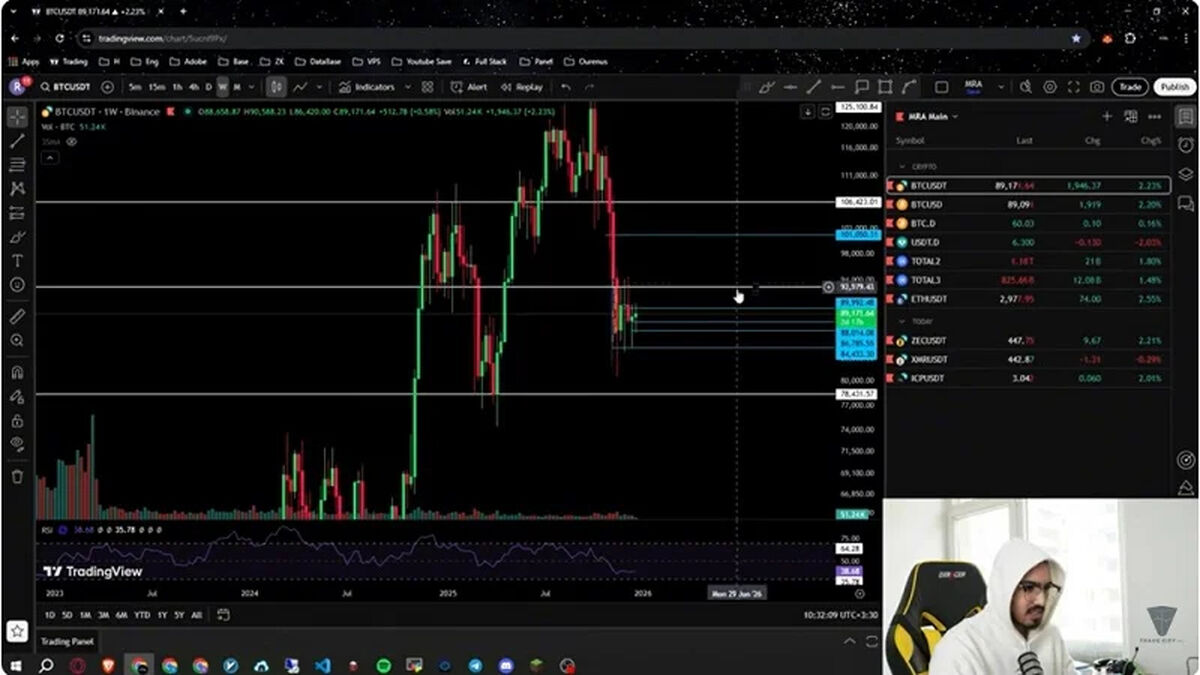The width and height of the screenshot is (1200, 675).
Task: Click the symbol search BTCUSDT box
Action: click(x=65, y=87)
